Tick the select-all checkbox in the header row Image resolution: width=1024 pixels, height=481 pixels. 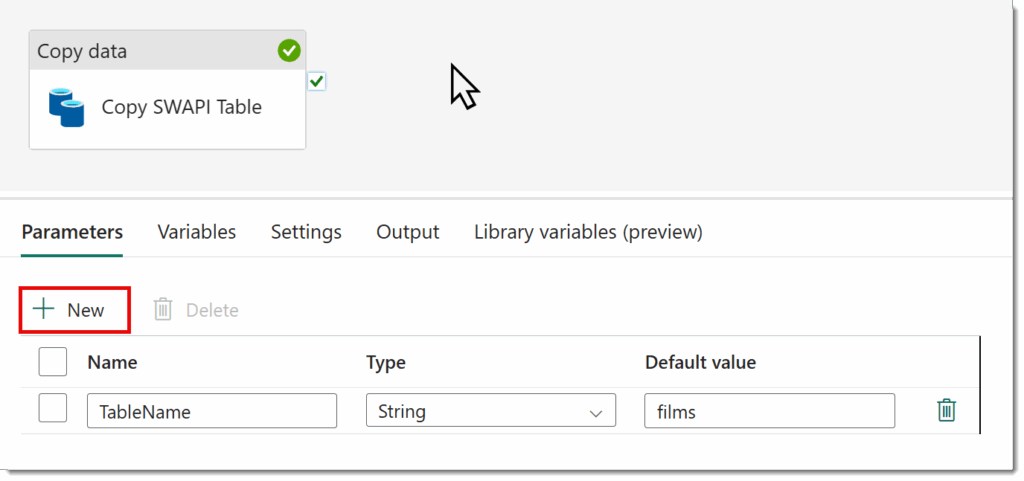[x=52, y=362]
